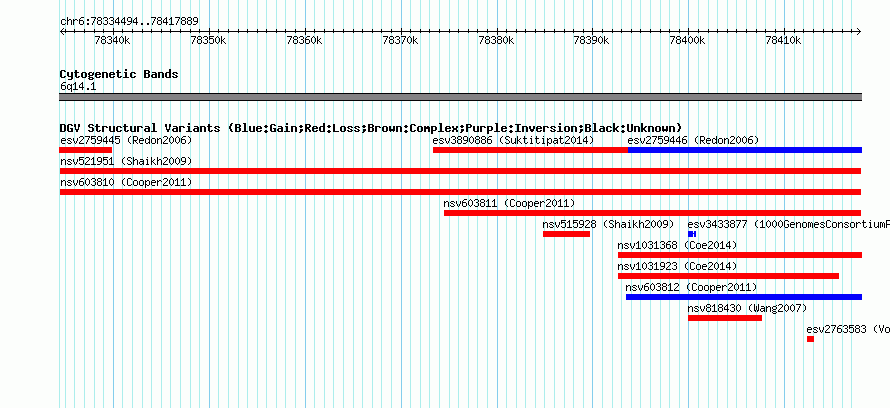This screenshot has height=408, width=890.
Task: Click the Cytogenetic Bands track title
Action: click(x=119, y=74)
